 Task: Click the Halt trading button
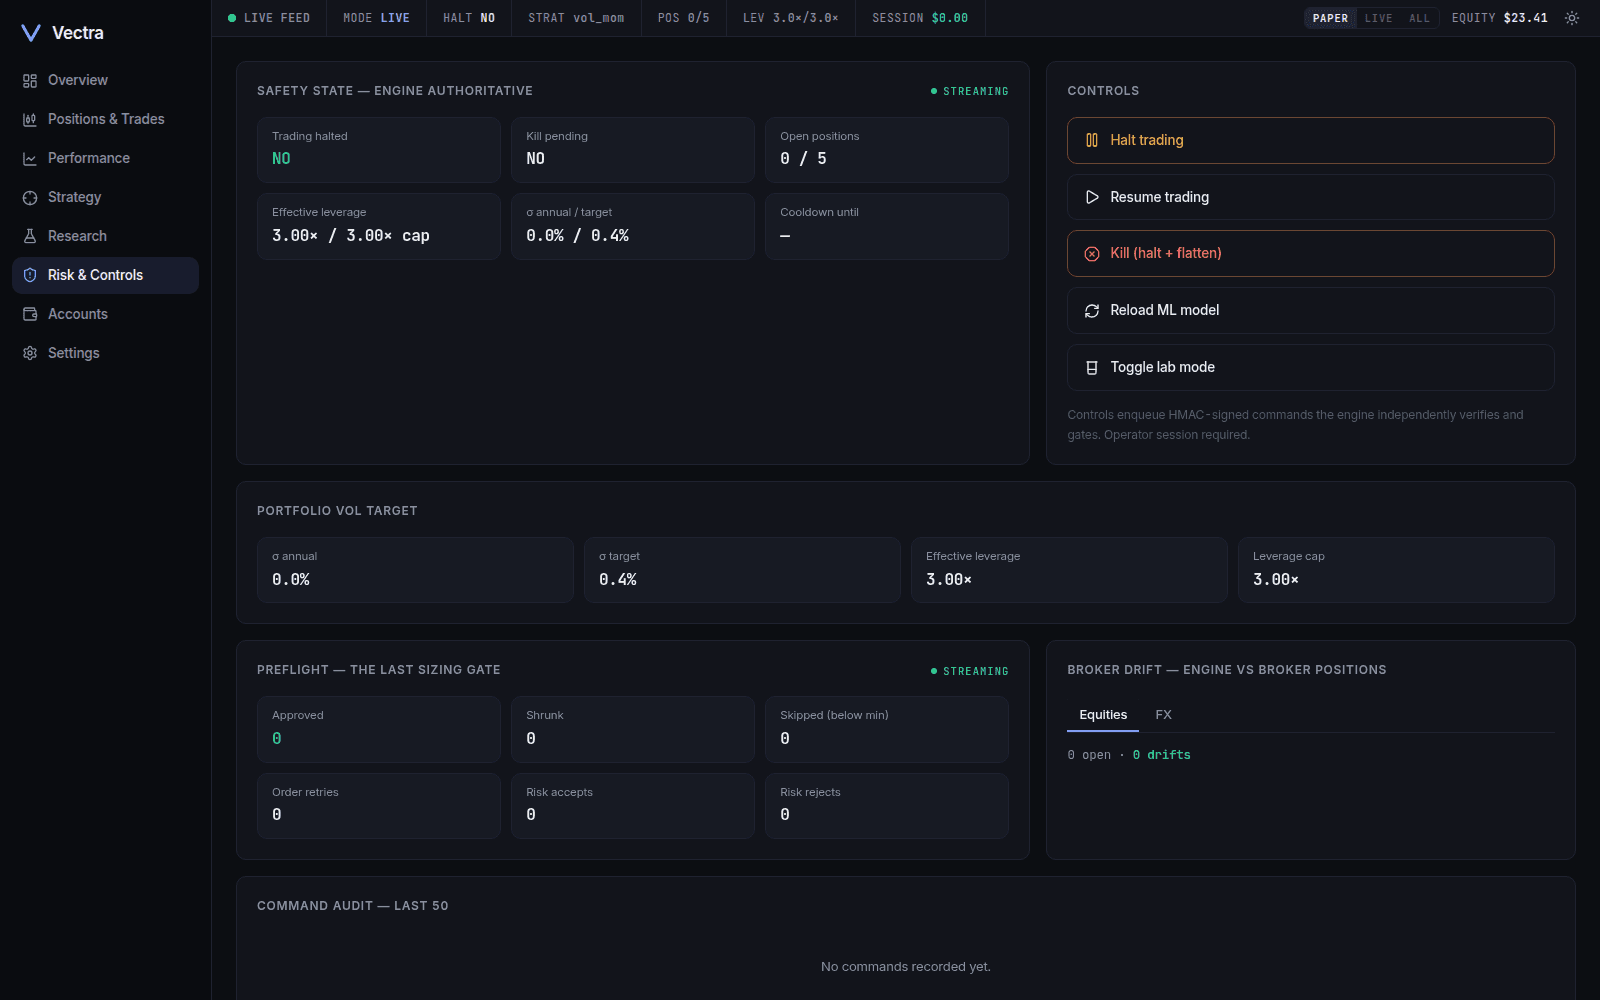click(x=1311, y=140)
